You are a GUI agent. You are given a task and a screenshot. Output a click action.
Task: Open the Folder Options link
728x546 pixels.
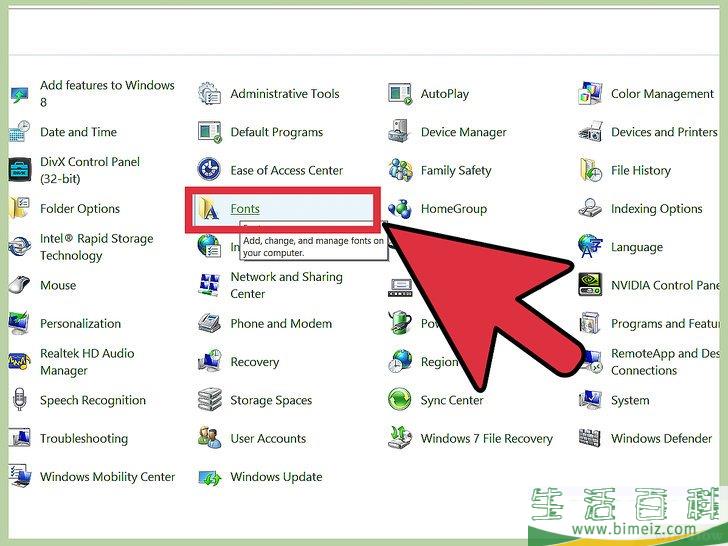(x=80, y=208)
